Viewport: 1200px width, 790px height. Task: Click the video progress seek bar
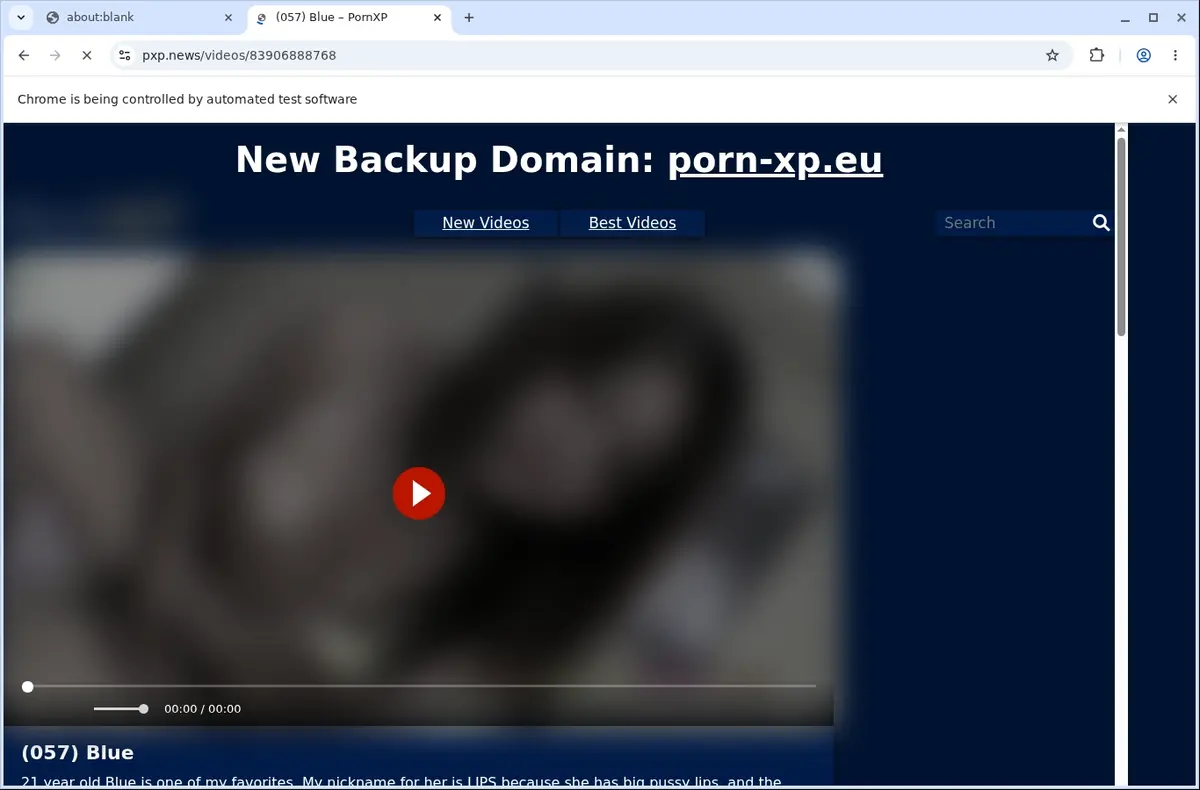421,686
